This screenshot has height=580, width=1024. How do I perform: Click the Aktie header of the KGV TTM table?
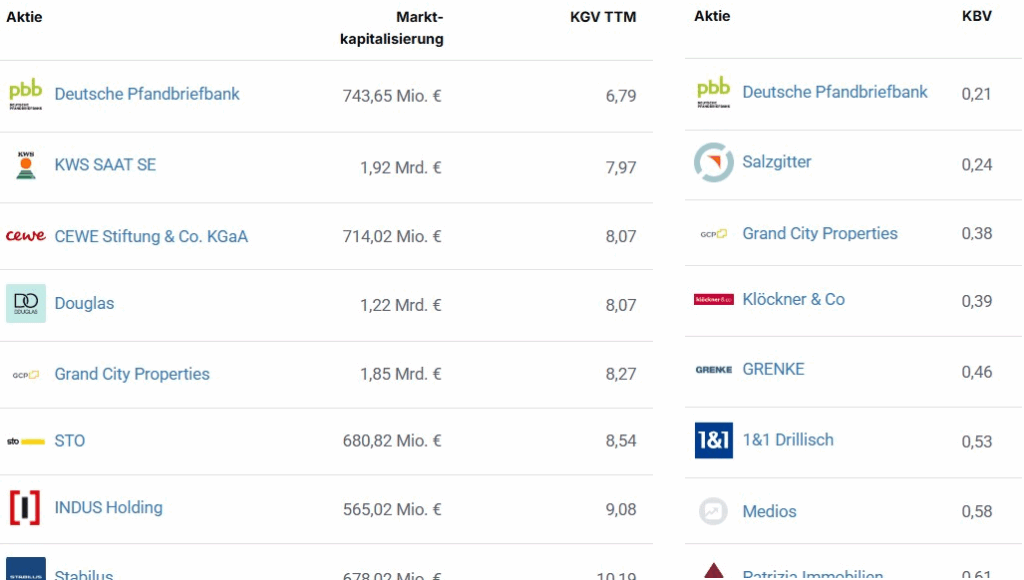click(24, 17)
